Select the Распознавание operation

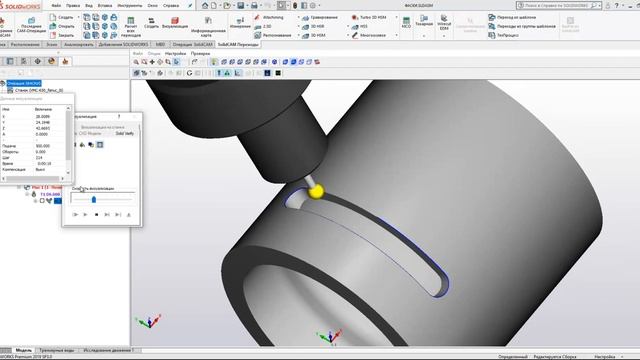coord(273,35)
